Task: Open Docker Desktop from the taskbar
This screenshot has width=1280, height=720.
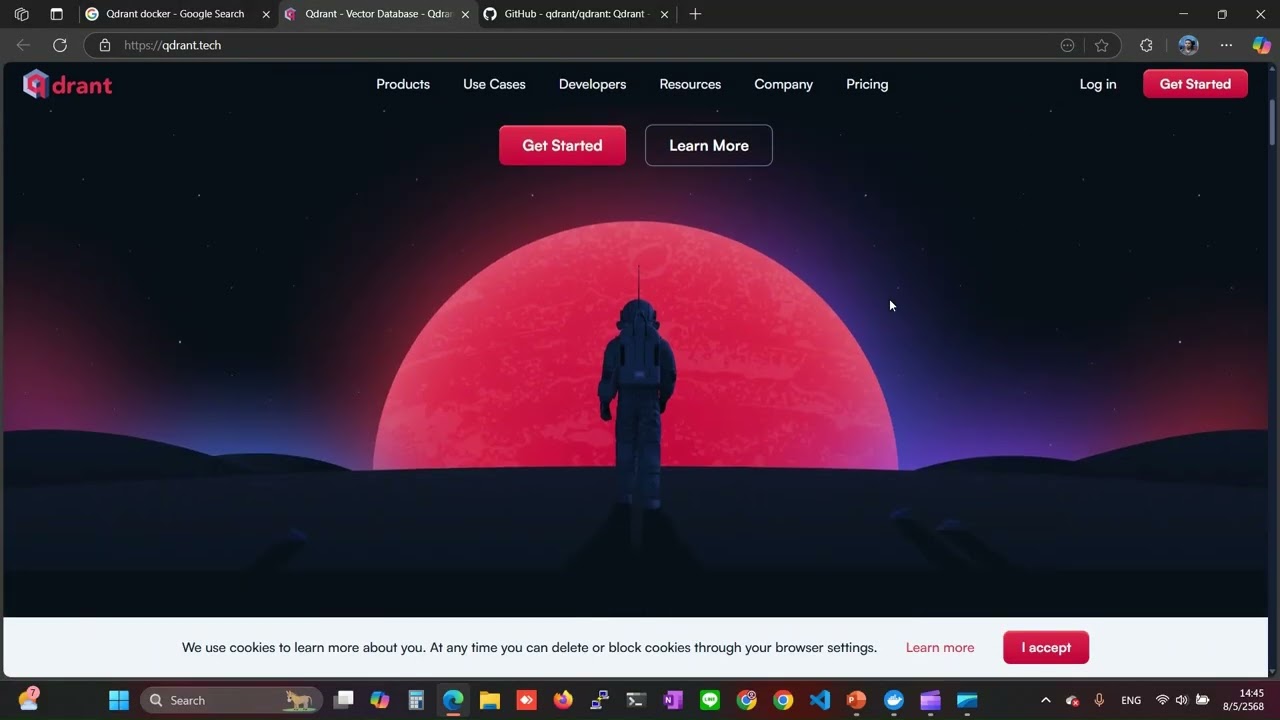Action: tap(894, 700)
